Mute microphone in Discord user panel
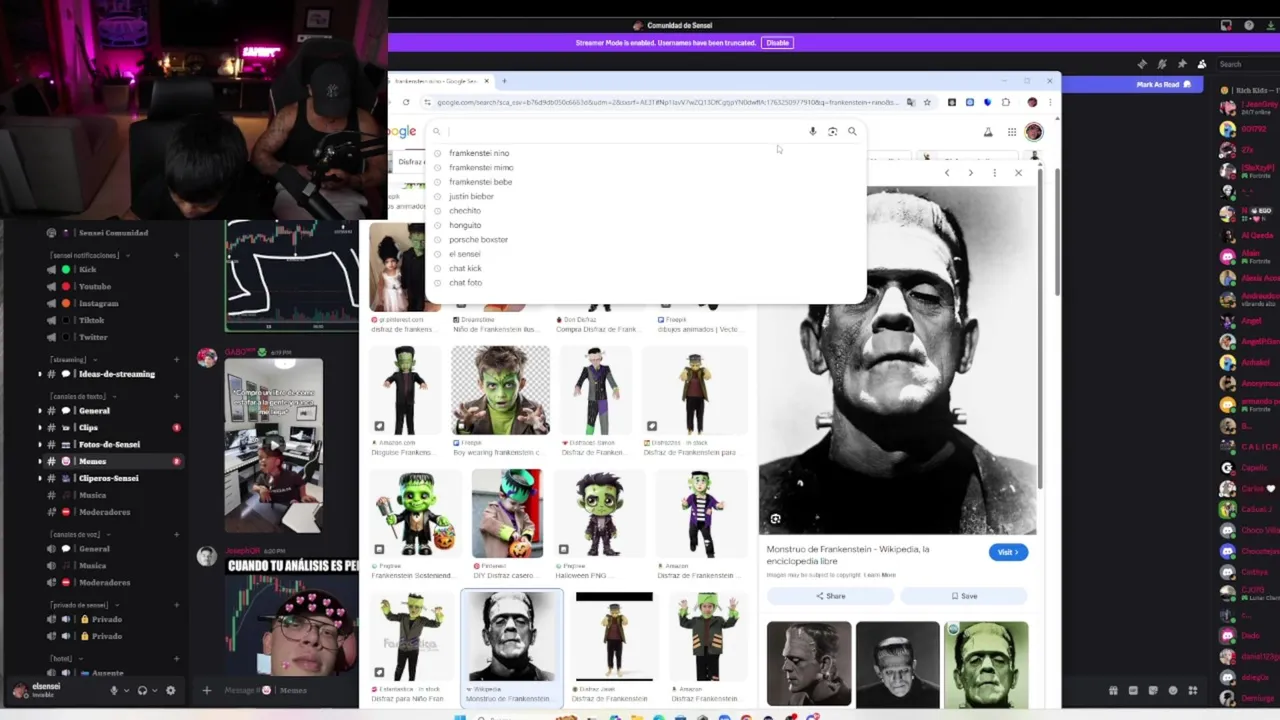1280x720 pixels. 113,690
